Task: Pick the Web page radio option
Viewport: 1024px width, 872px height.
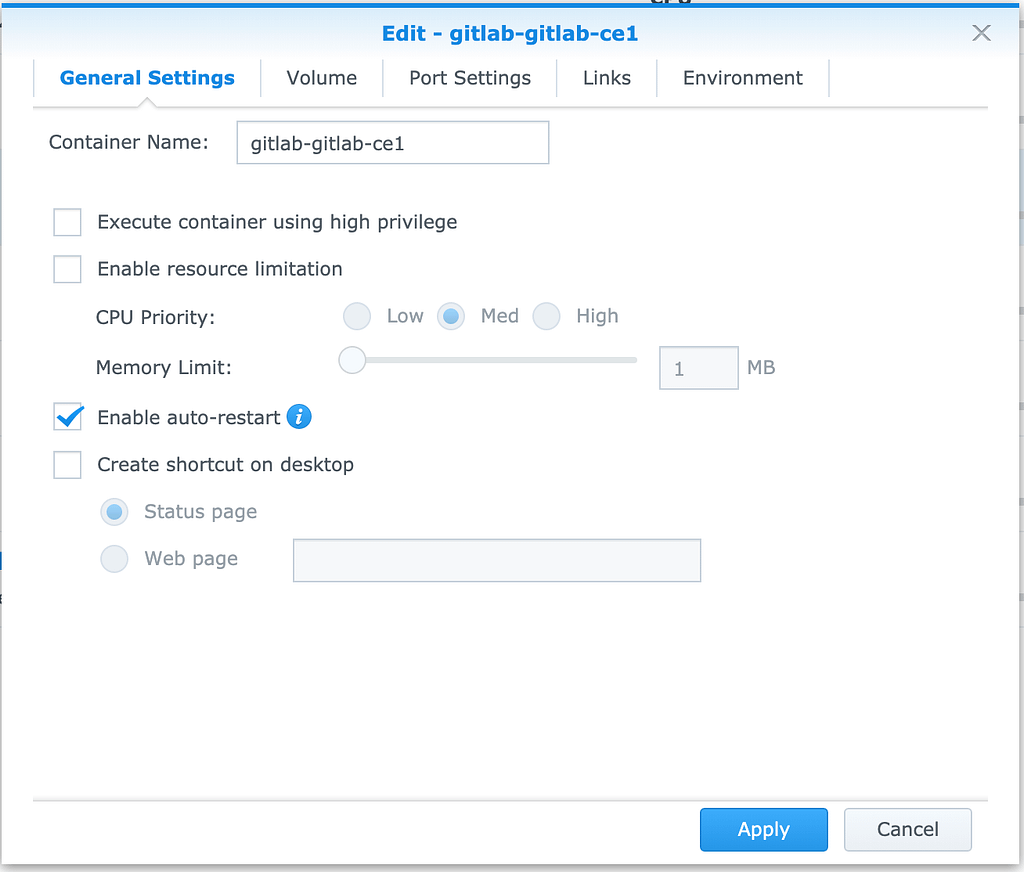Action: [114, 559]
